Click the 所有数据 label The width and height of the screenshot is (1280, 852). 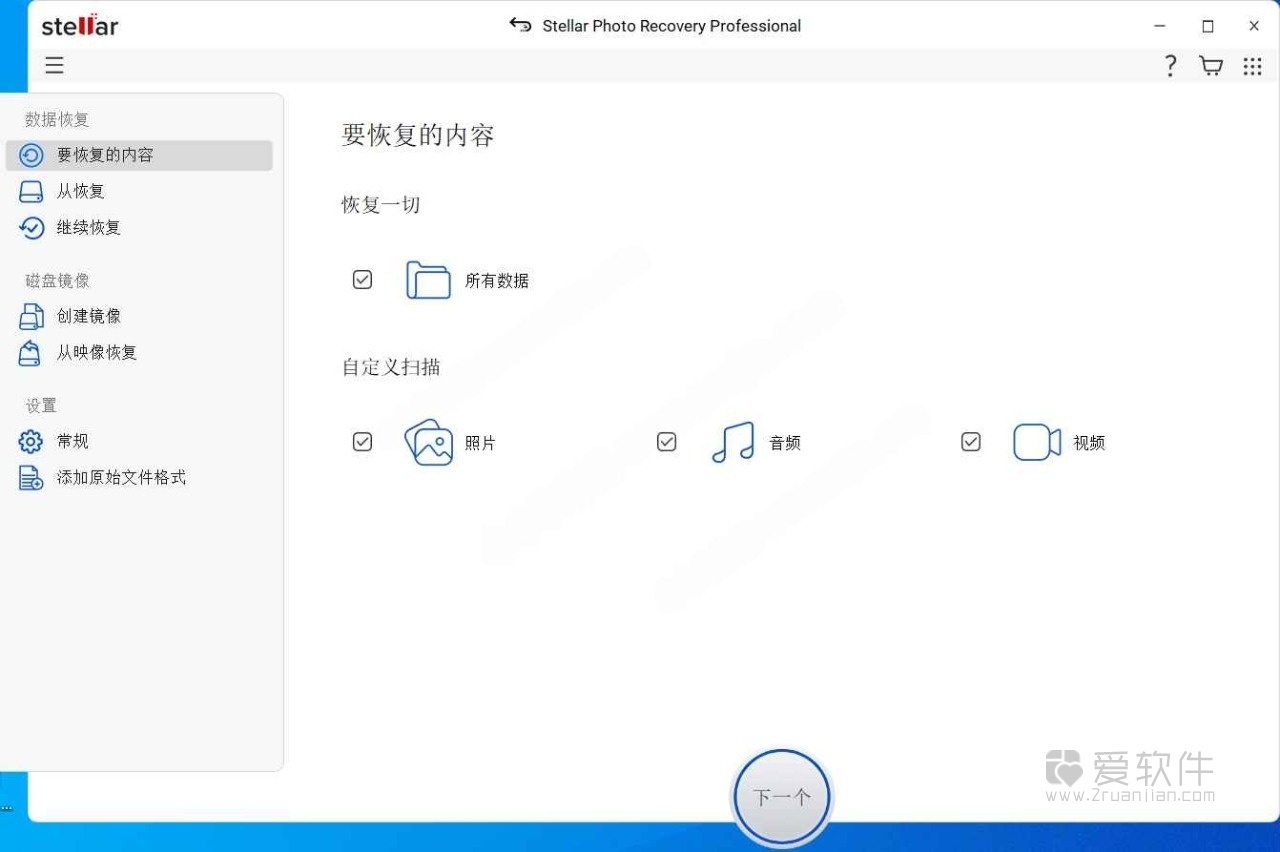(497, 281)
